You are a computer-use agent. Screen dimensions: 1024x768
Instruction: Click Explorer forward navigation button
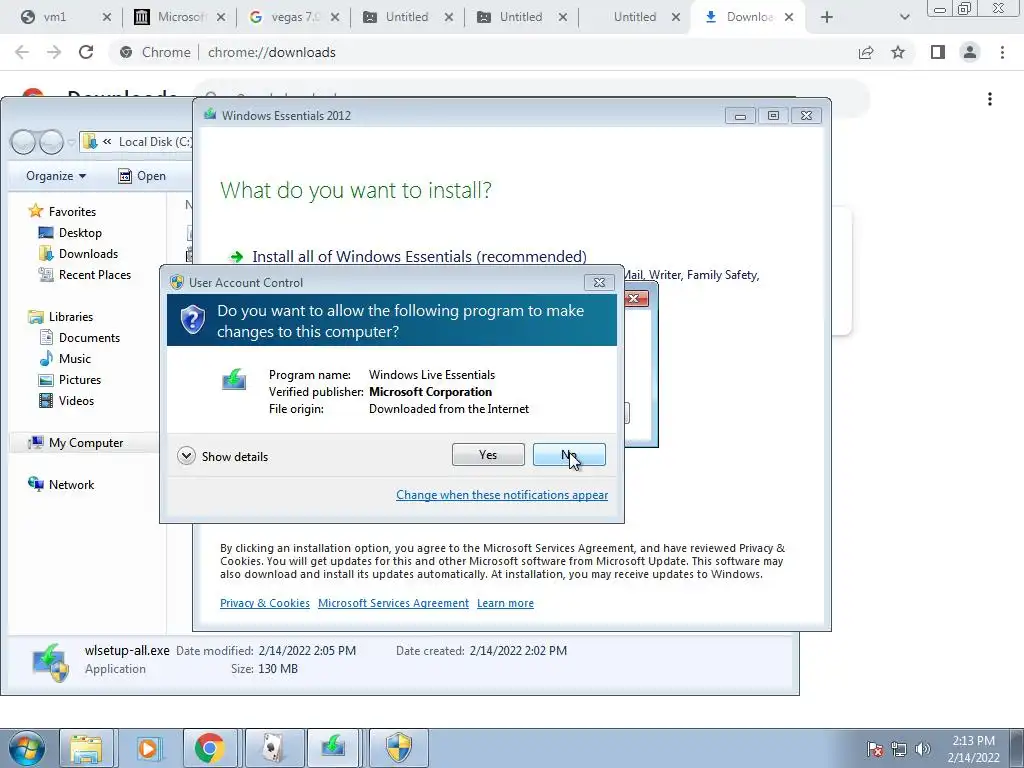[51, 142]
